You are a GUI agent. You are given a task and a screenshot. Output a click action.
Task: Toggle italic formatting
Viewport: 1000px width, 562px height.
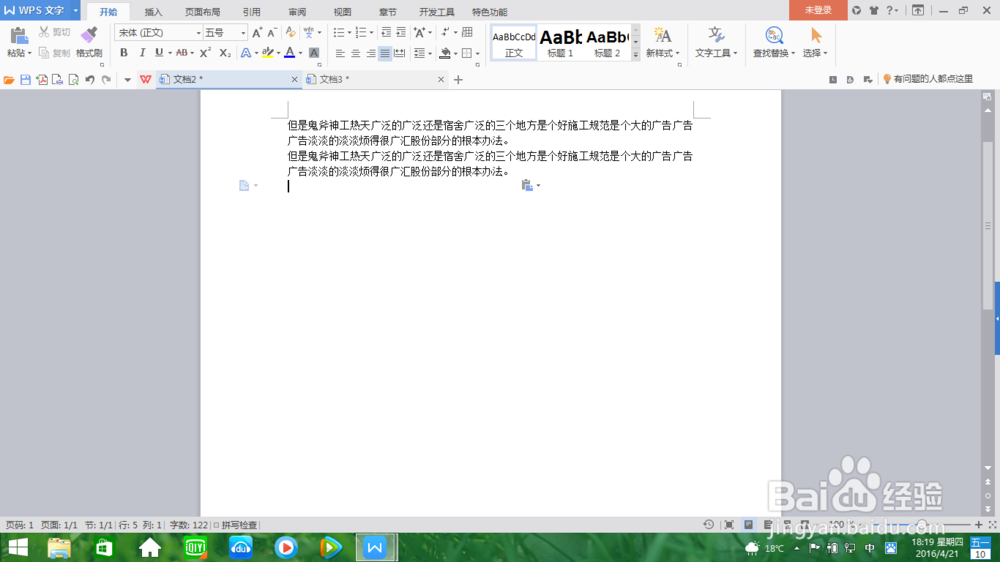pos(142,53)
